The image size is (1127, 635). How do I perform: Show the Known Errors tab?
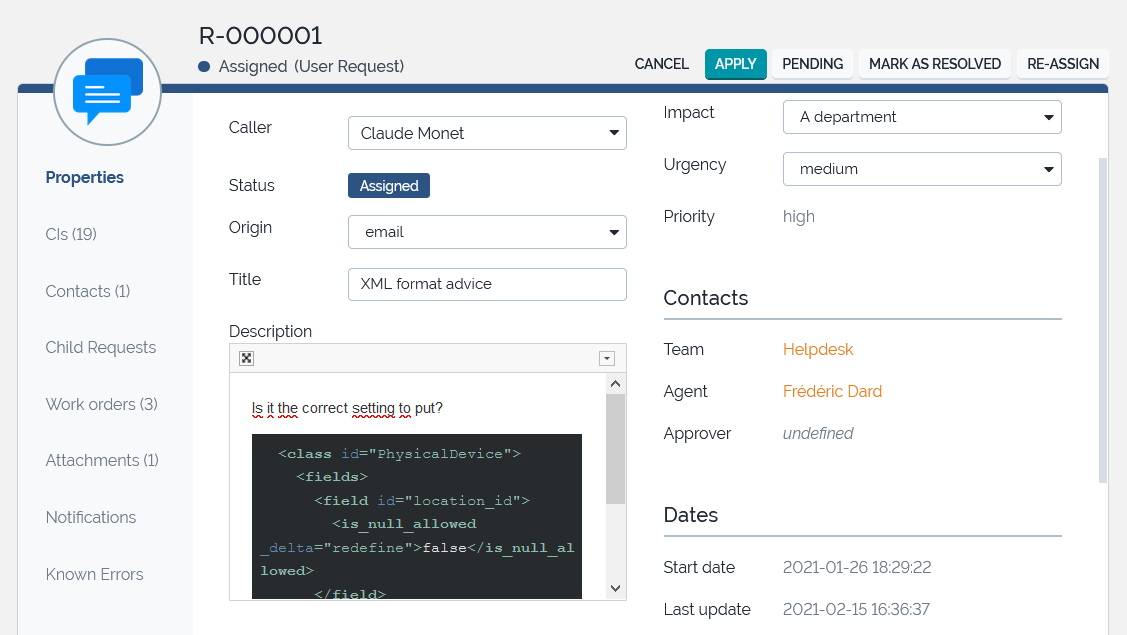pos(94,574)
